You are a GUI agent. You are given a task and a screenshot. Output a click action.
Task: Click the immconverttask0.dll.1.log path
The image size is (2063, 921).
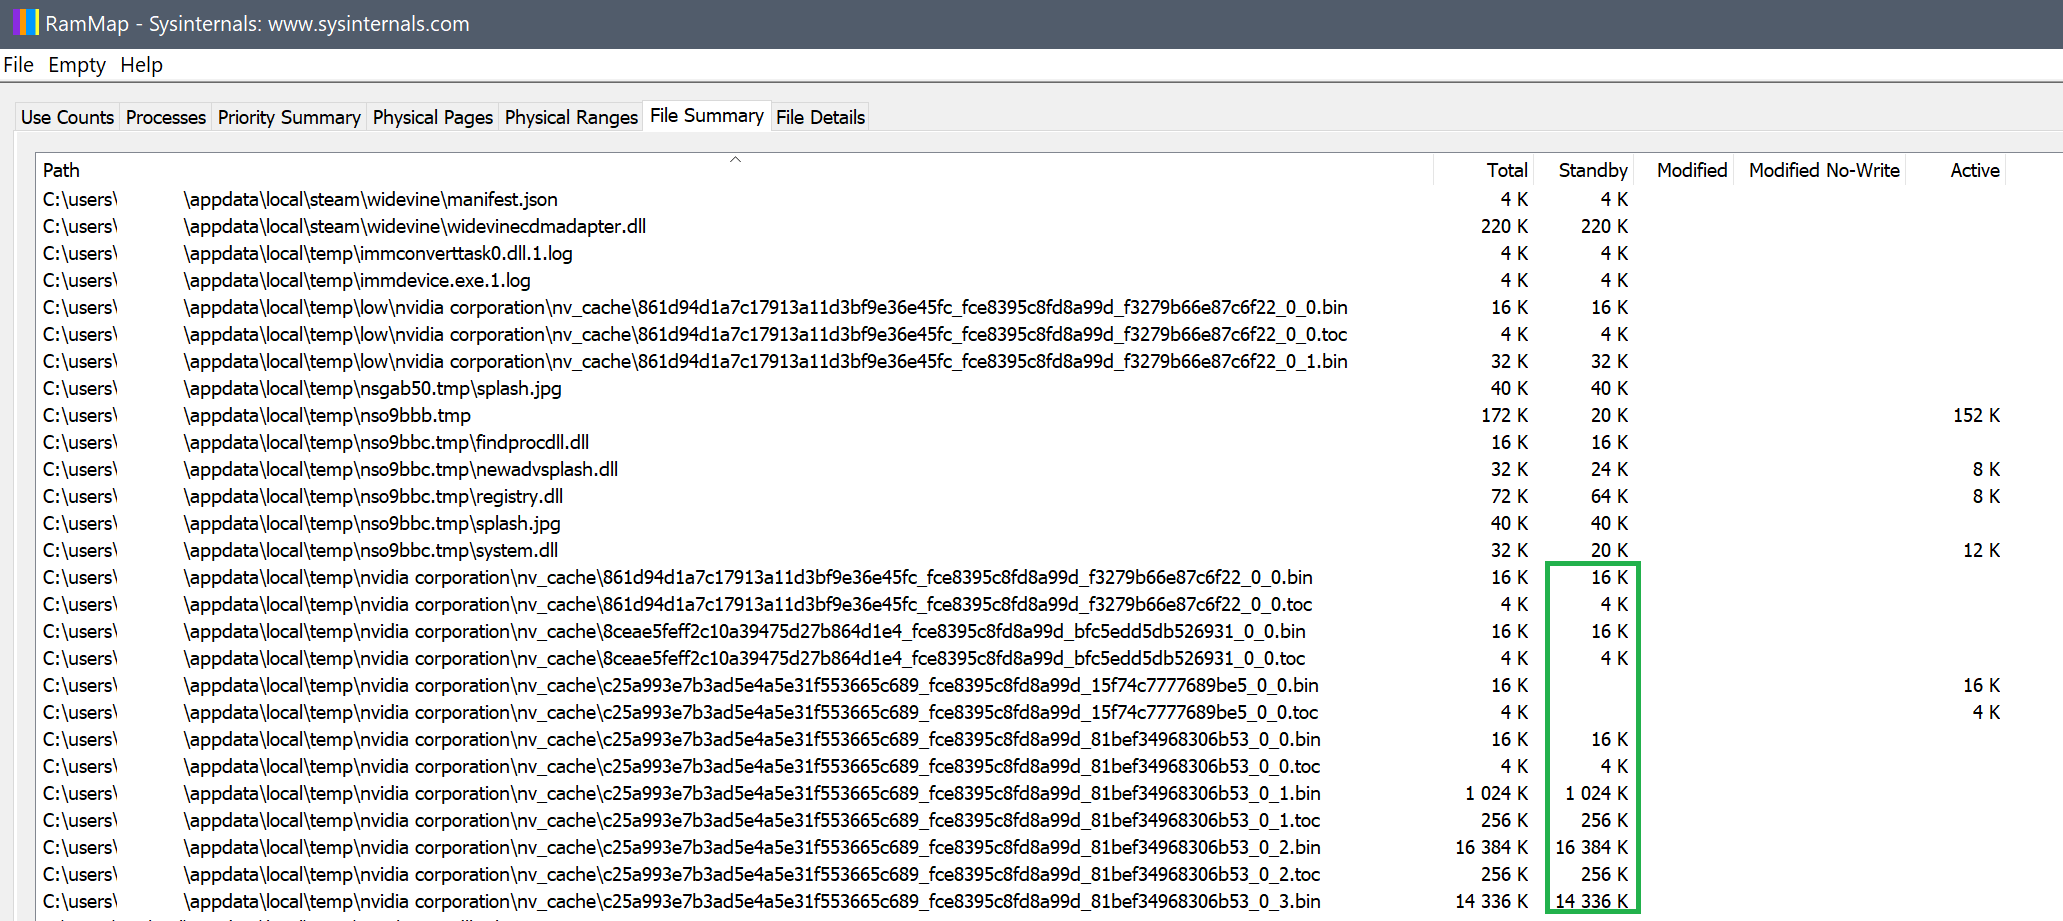[308, 253]
